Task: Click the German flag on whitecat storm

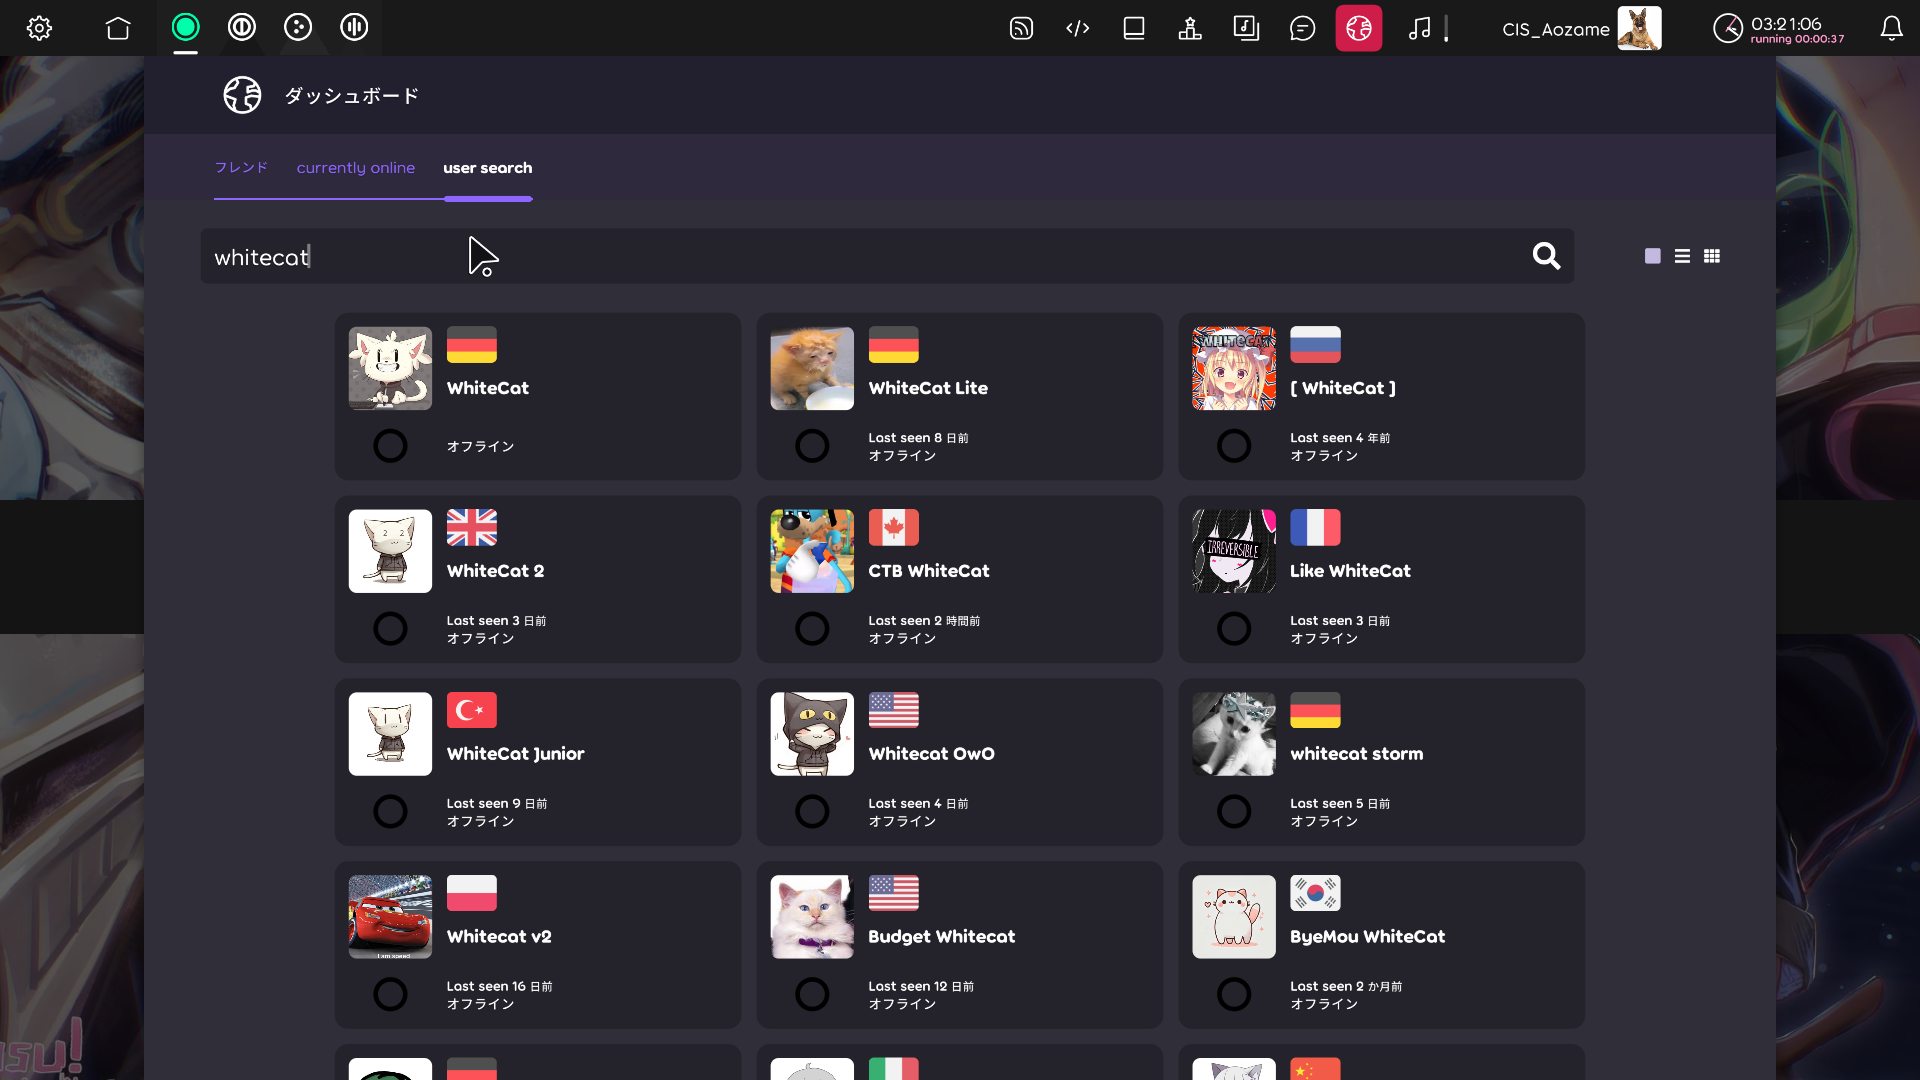Action: [x=1315, y=710]
